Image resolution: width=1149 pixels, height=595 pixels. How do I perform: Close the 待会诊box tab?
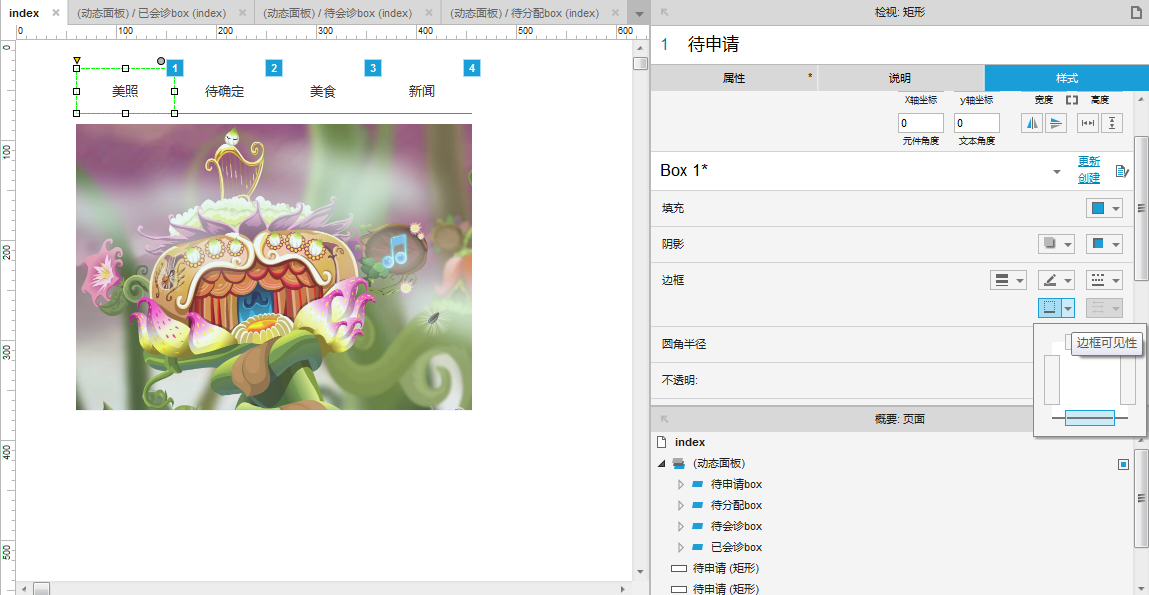click(x=429, y=13)
